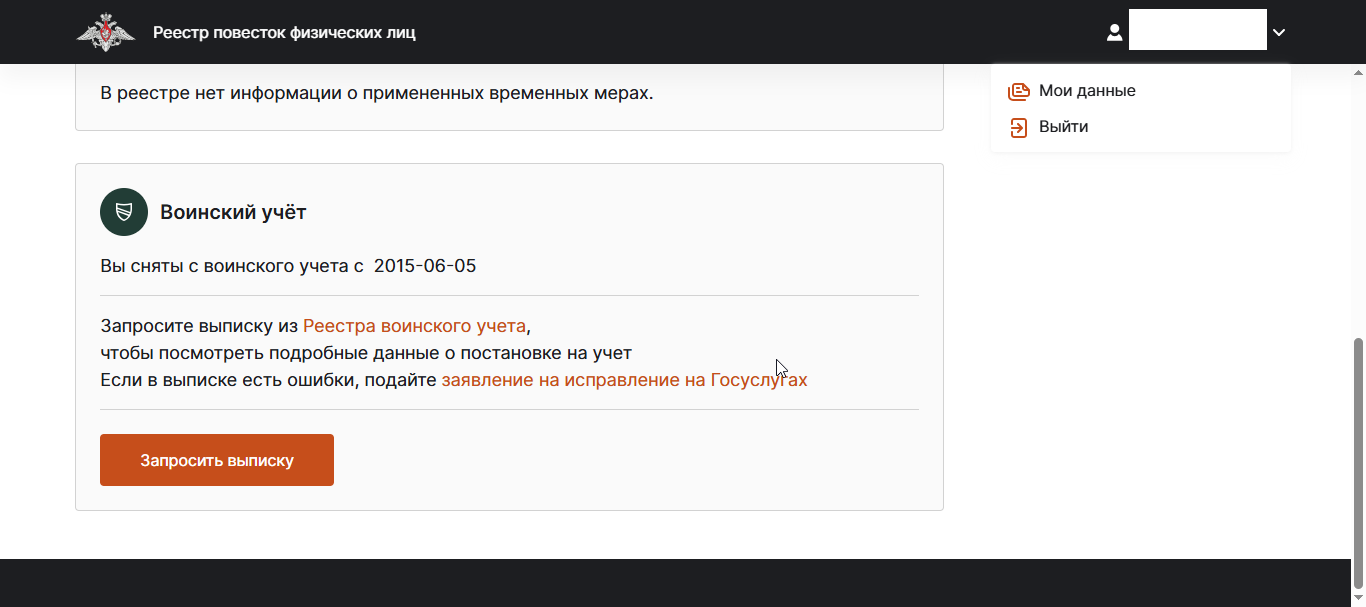1366x607 pixels.
Task: Follow the "заявление на исправление на Госуслугах" link
Action: (x=624, y=380)
